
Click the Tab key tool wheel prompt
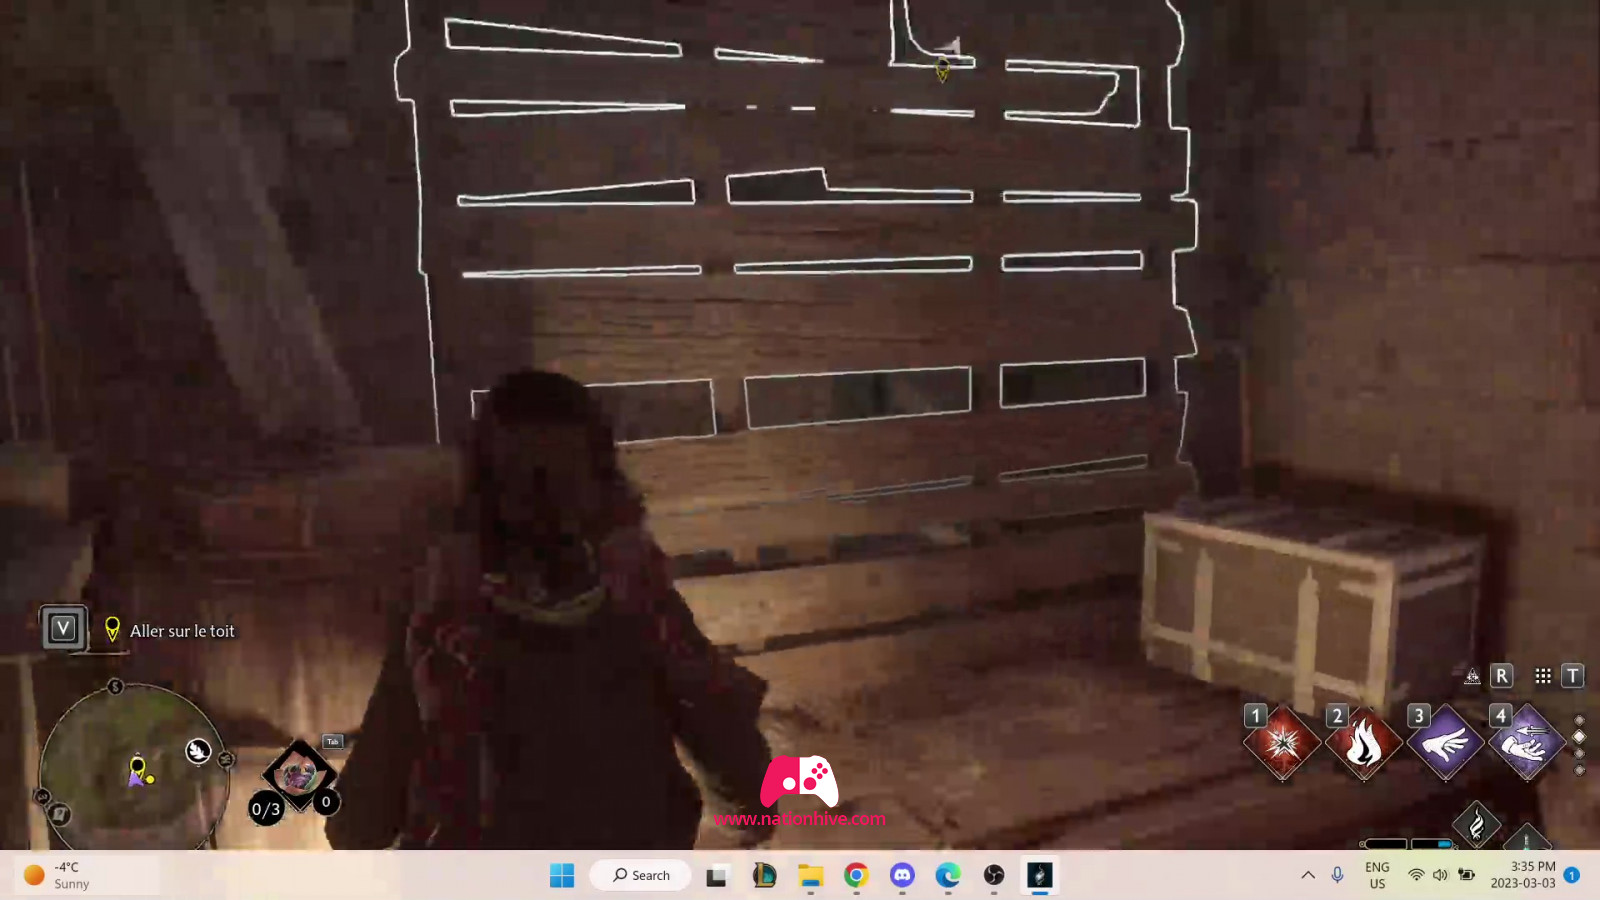(333, 741)
